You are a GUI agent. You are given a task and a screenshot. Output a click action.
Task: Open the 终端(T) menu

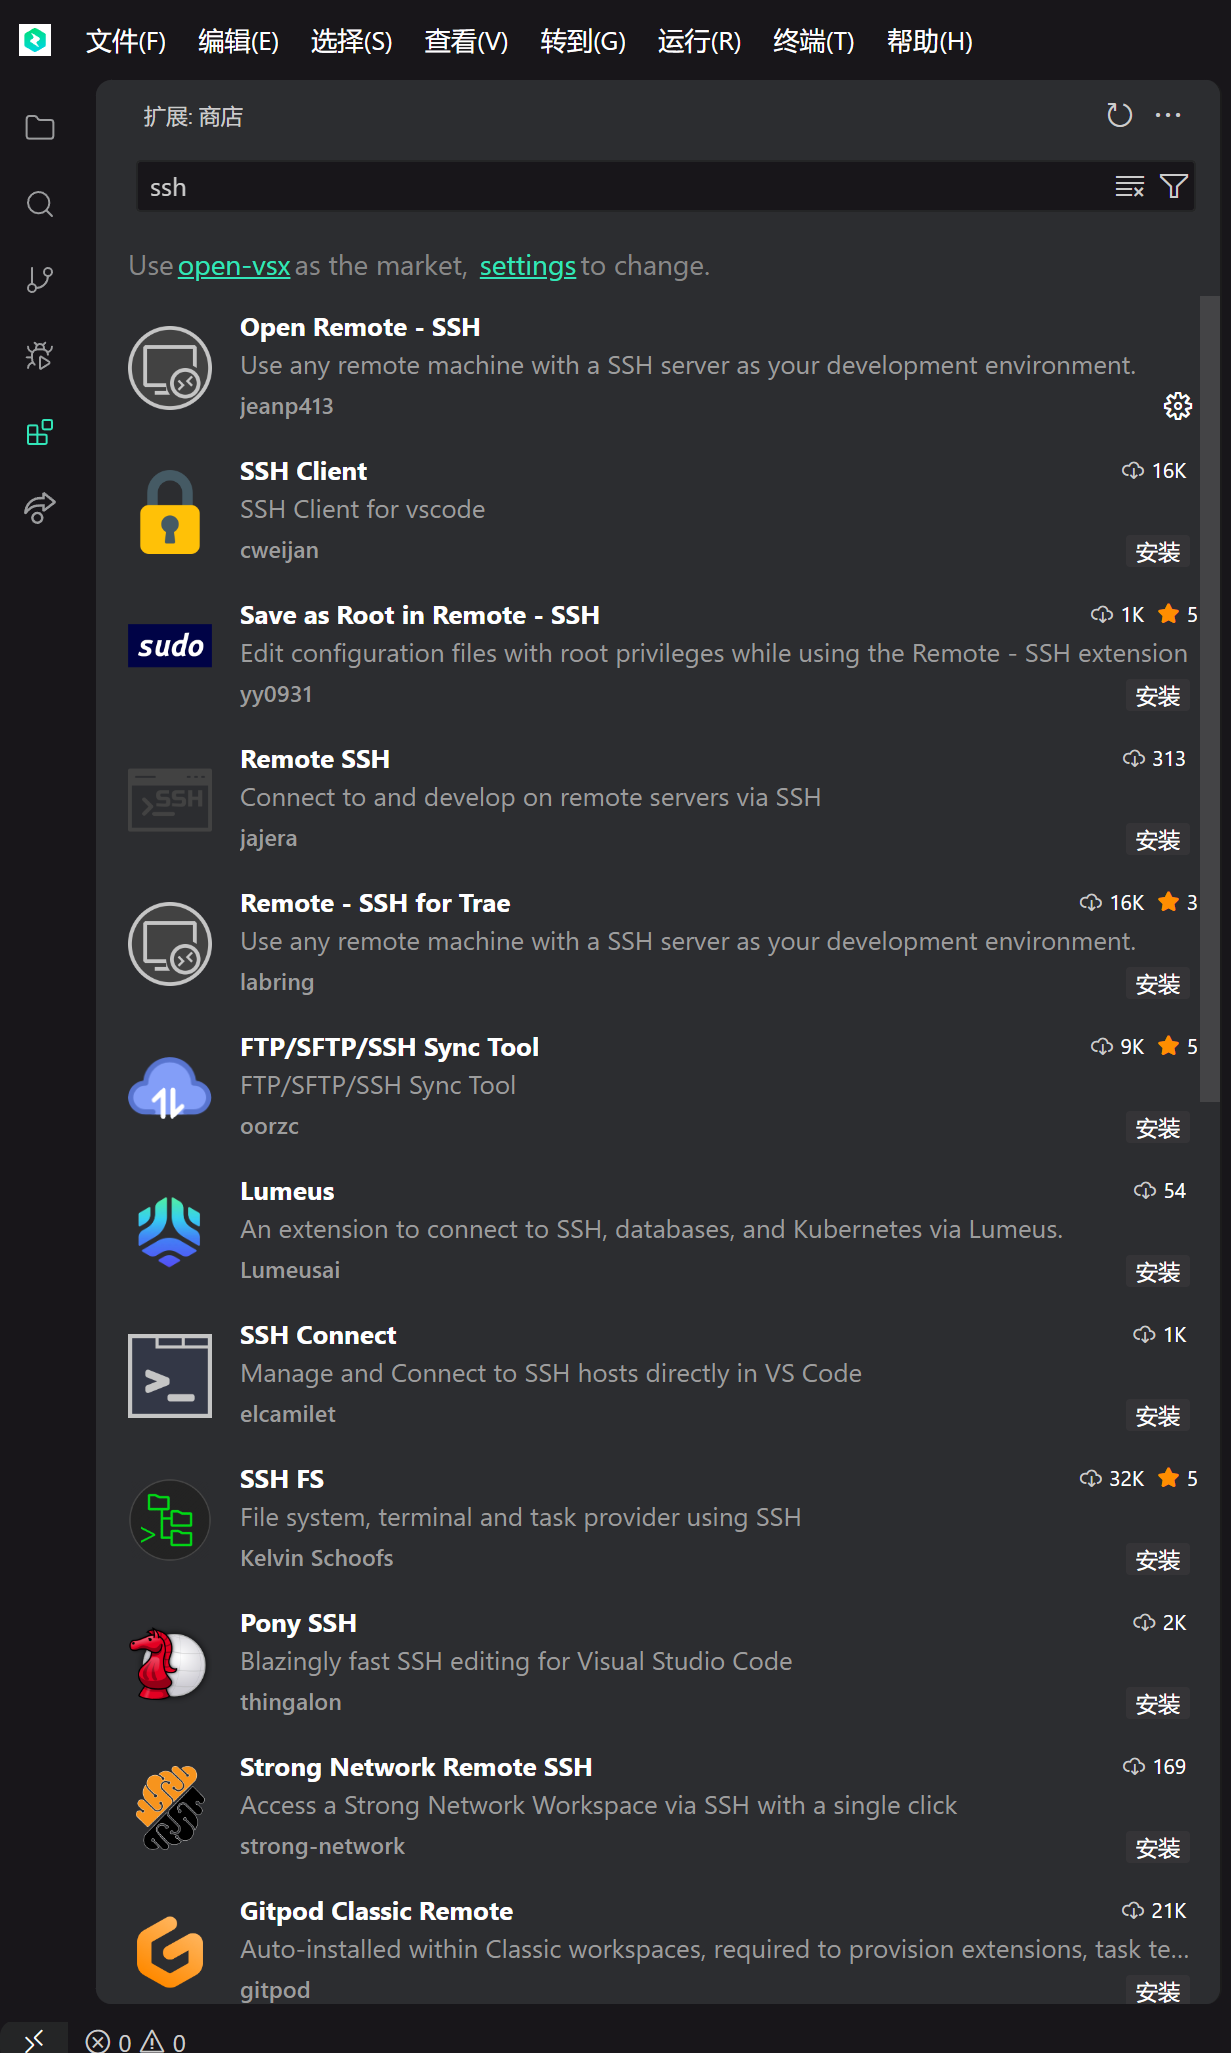pos(813,41)
